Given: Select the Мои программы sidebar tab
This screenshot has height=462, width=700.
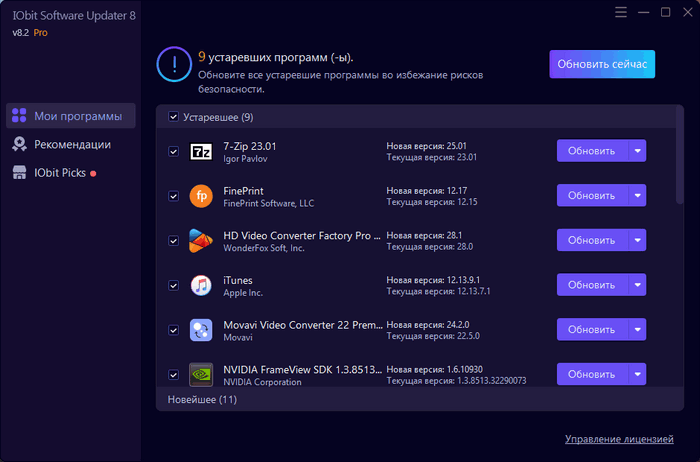Looking at the screenshot, I should pyautogui.click(x=71, y=116).
